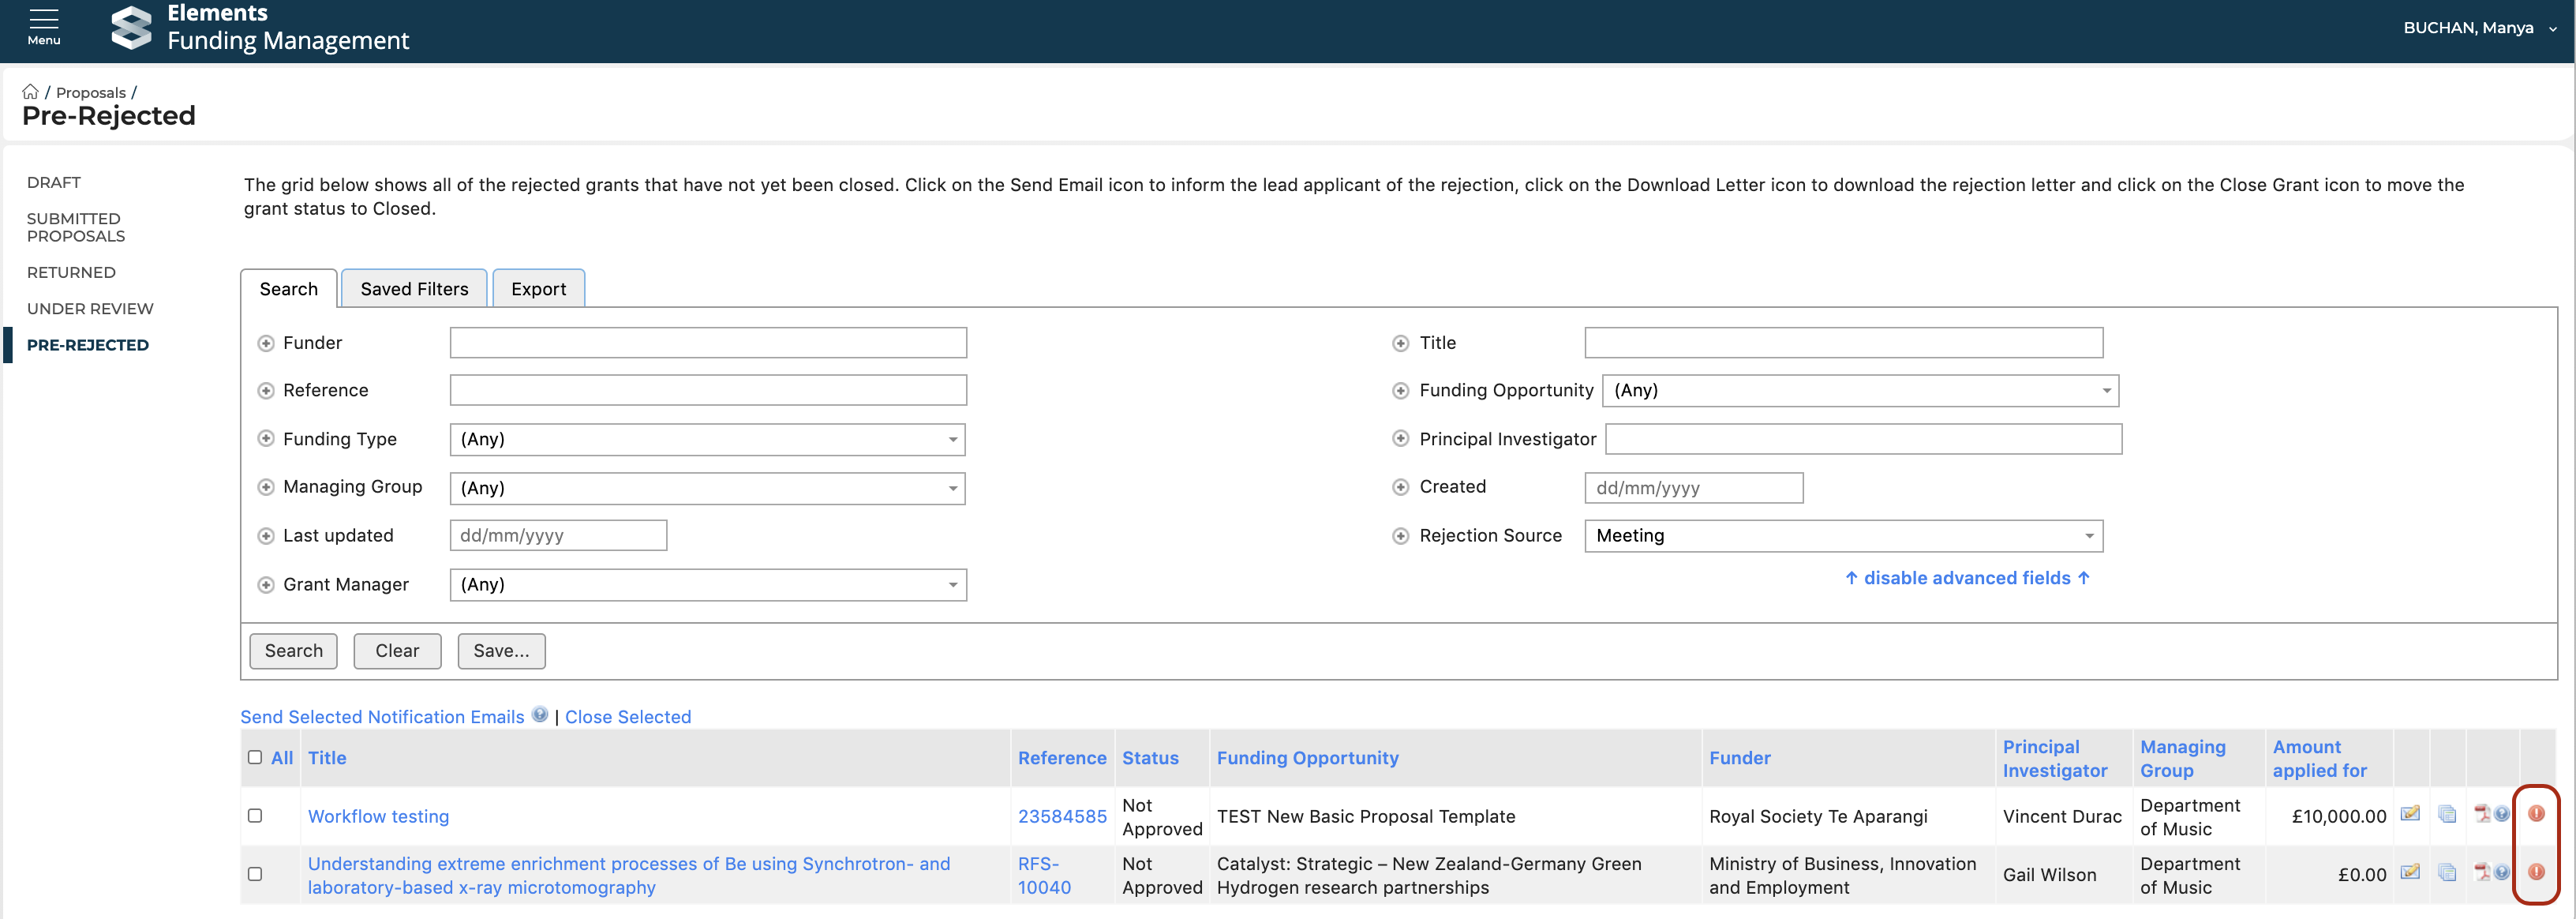Check the Workflow testing row checkbox
Image resolution: width=2576 pixels, height=919 pixels.
pos(255,816)
